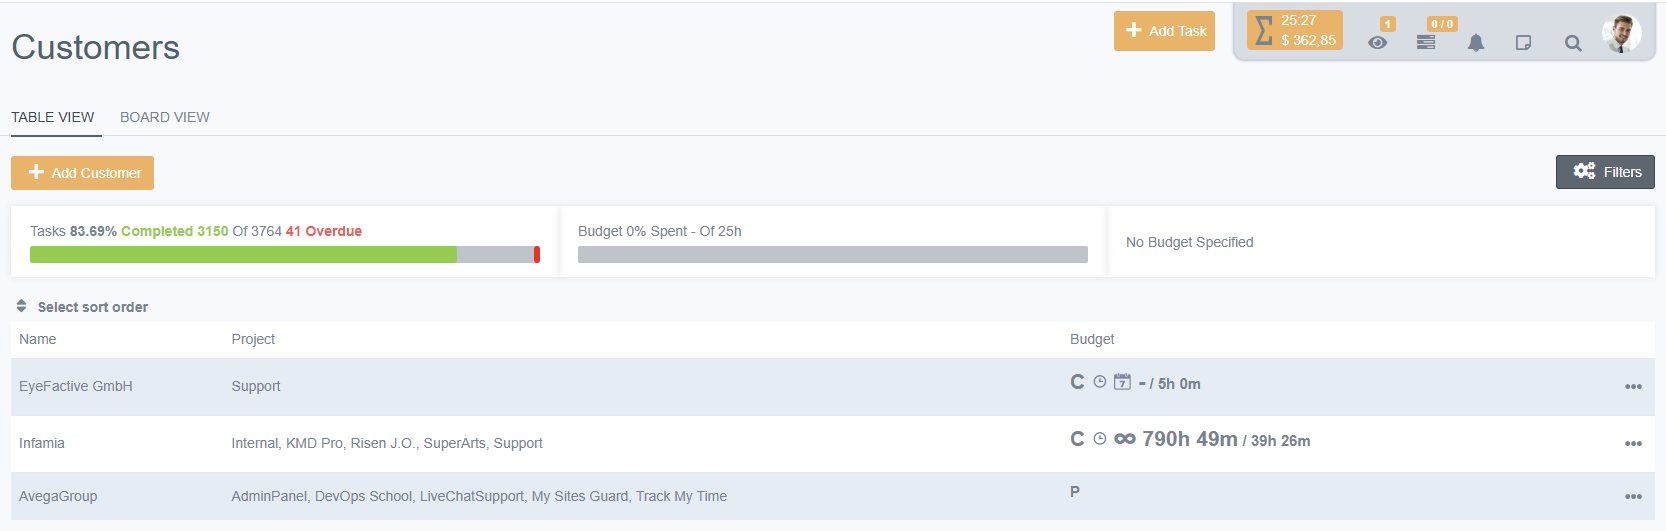The height and width of the screenshot is (531, 1666).
Task: Open the sticky notes icon
Action: click(x=1523, y=43)
